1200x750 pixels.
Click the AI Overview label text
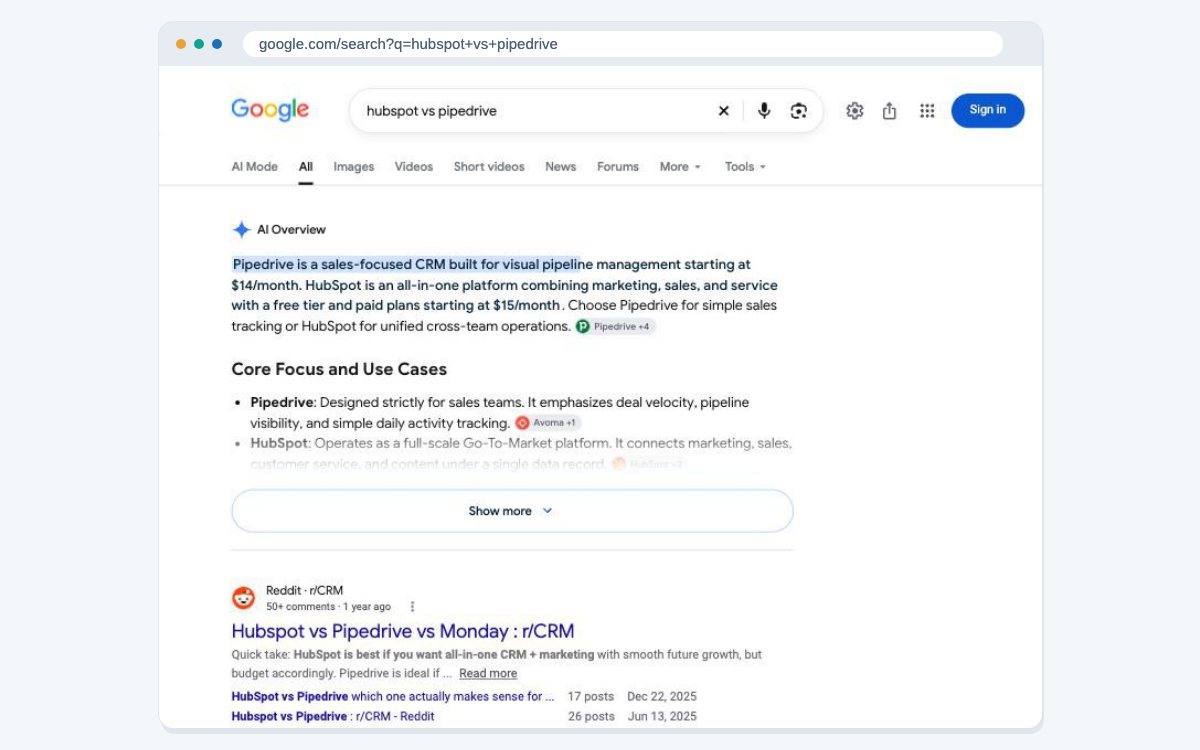(x=291, y=230)
